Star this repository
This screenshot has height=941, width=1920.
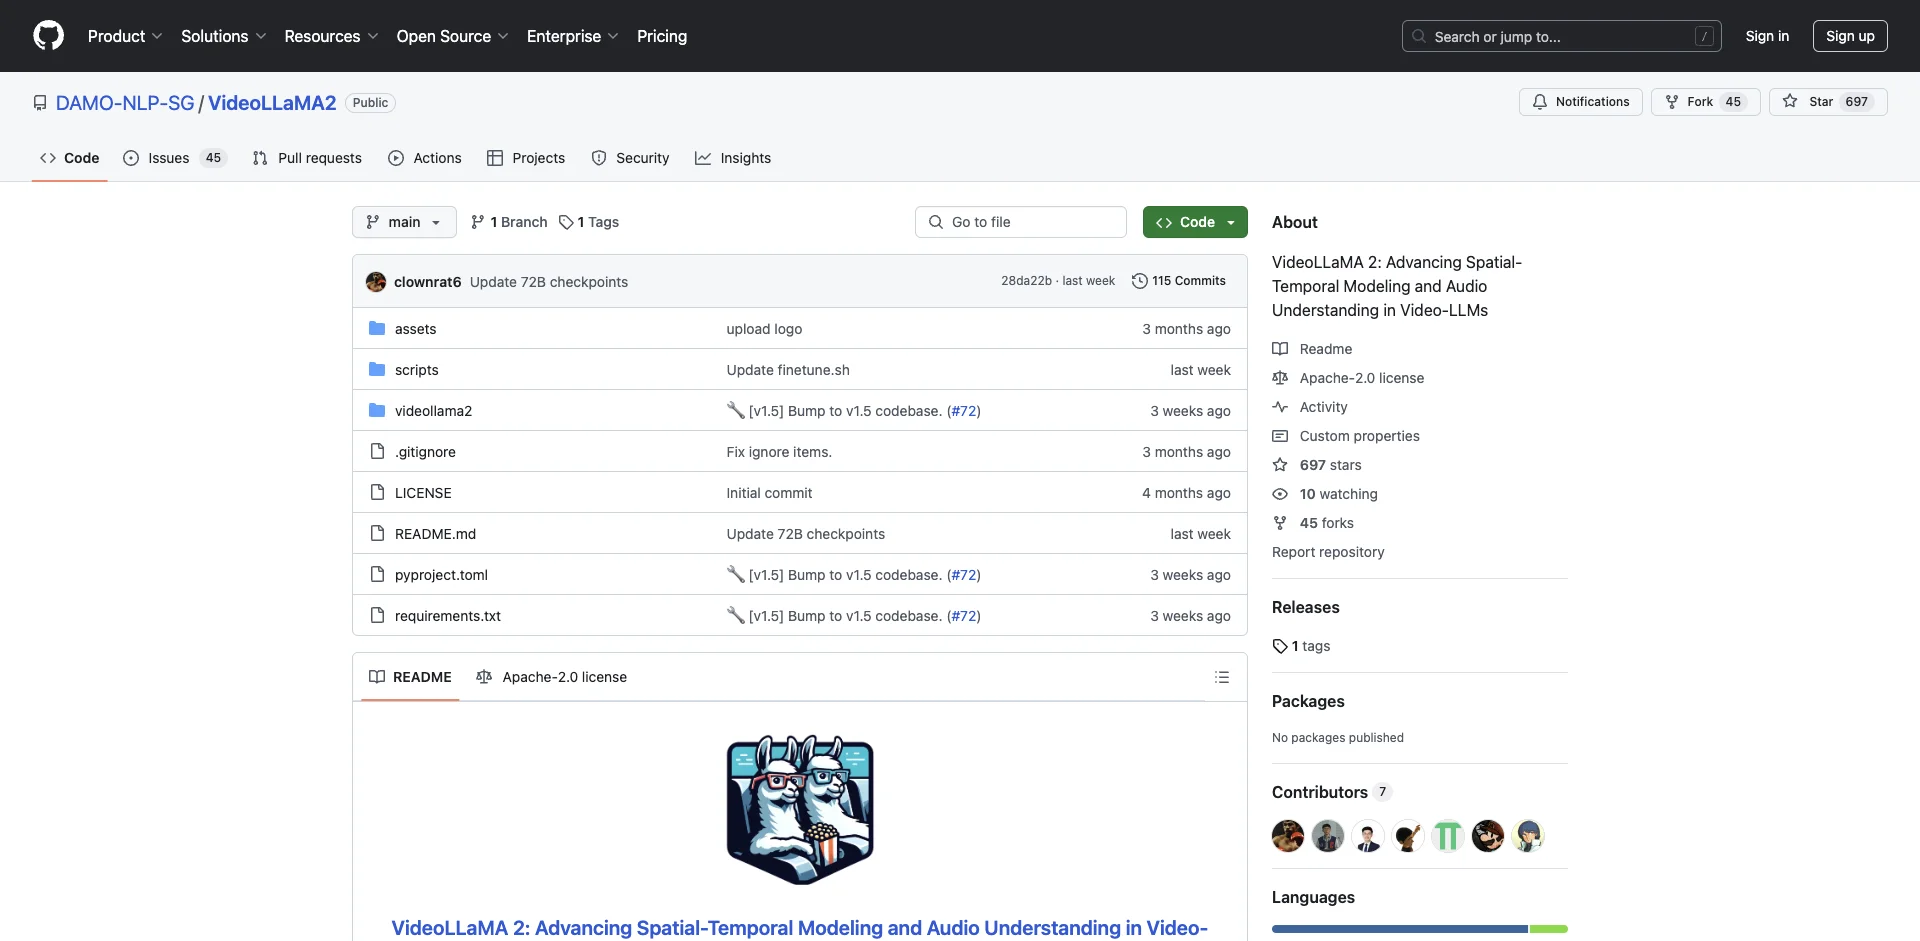(1828, 102)
